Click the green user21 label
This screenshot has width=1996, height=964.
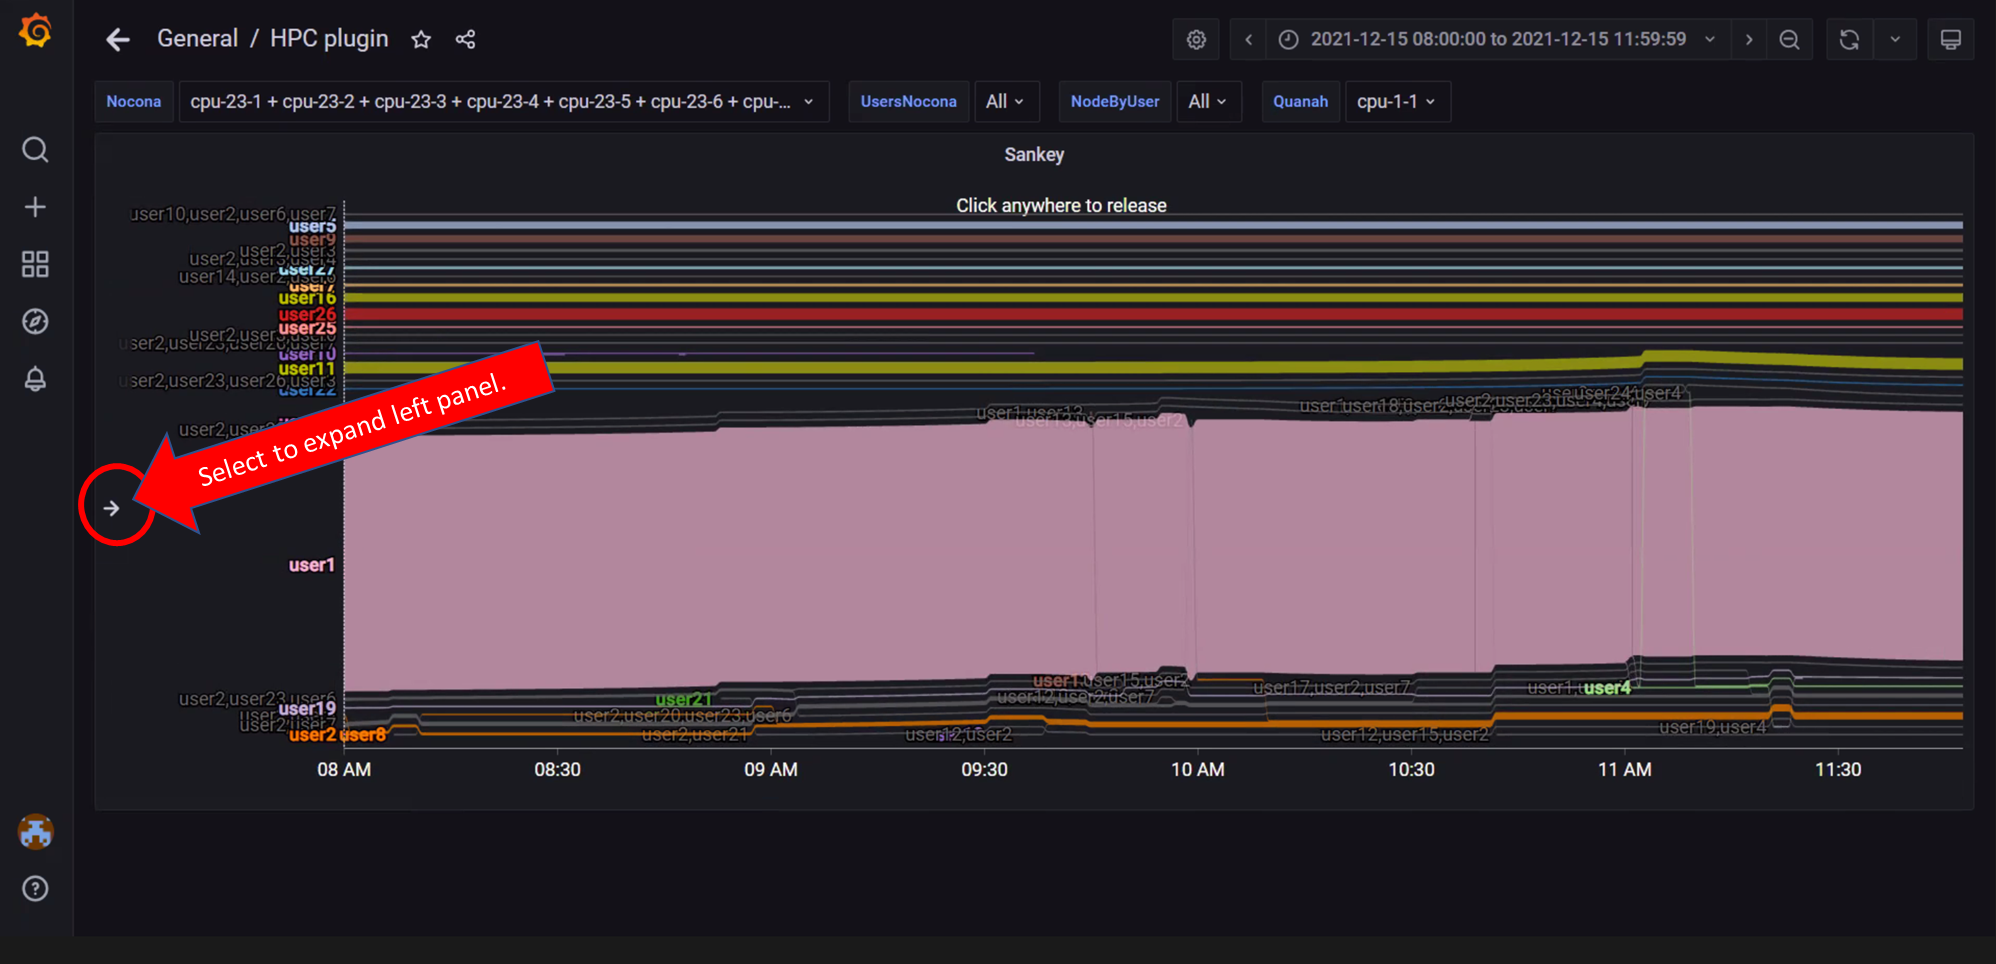coord(684,700)
